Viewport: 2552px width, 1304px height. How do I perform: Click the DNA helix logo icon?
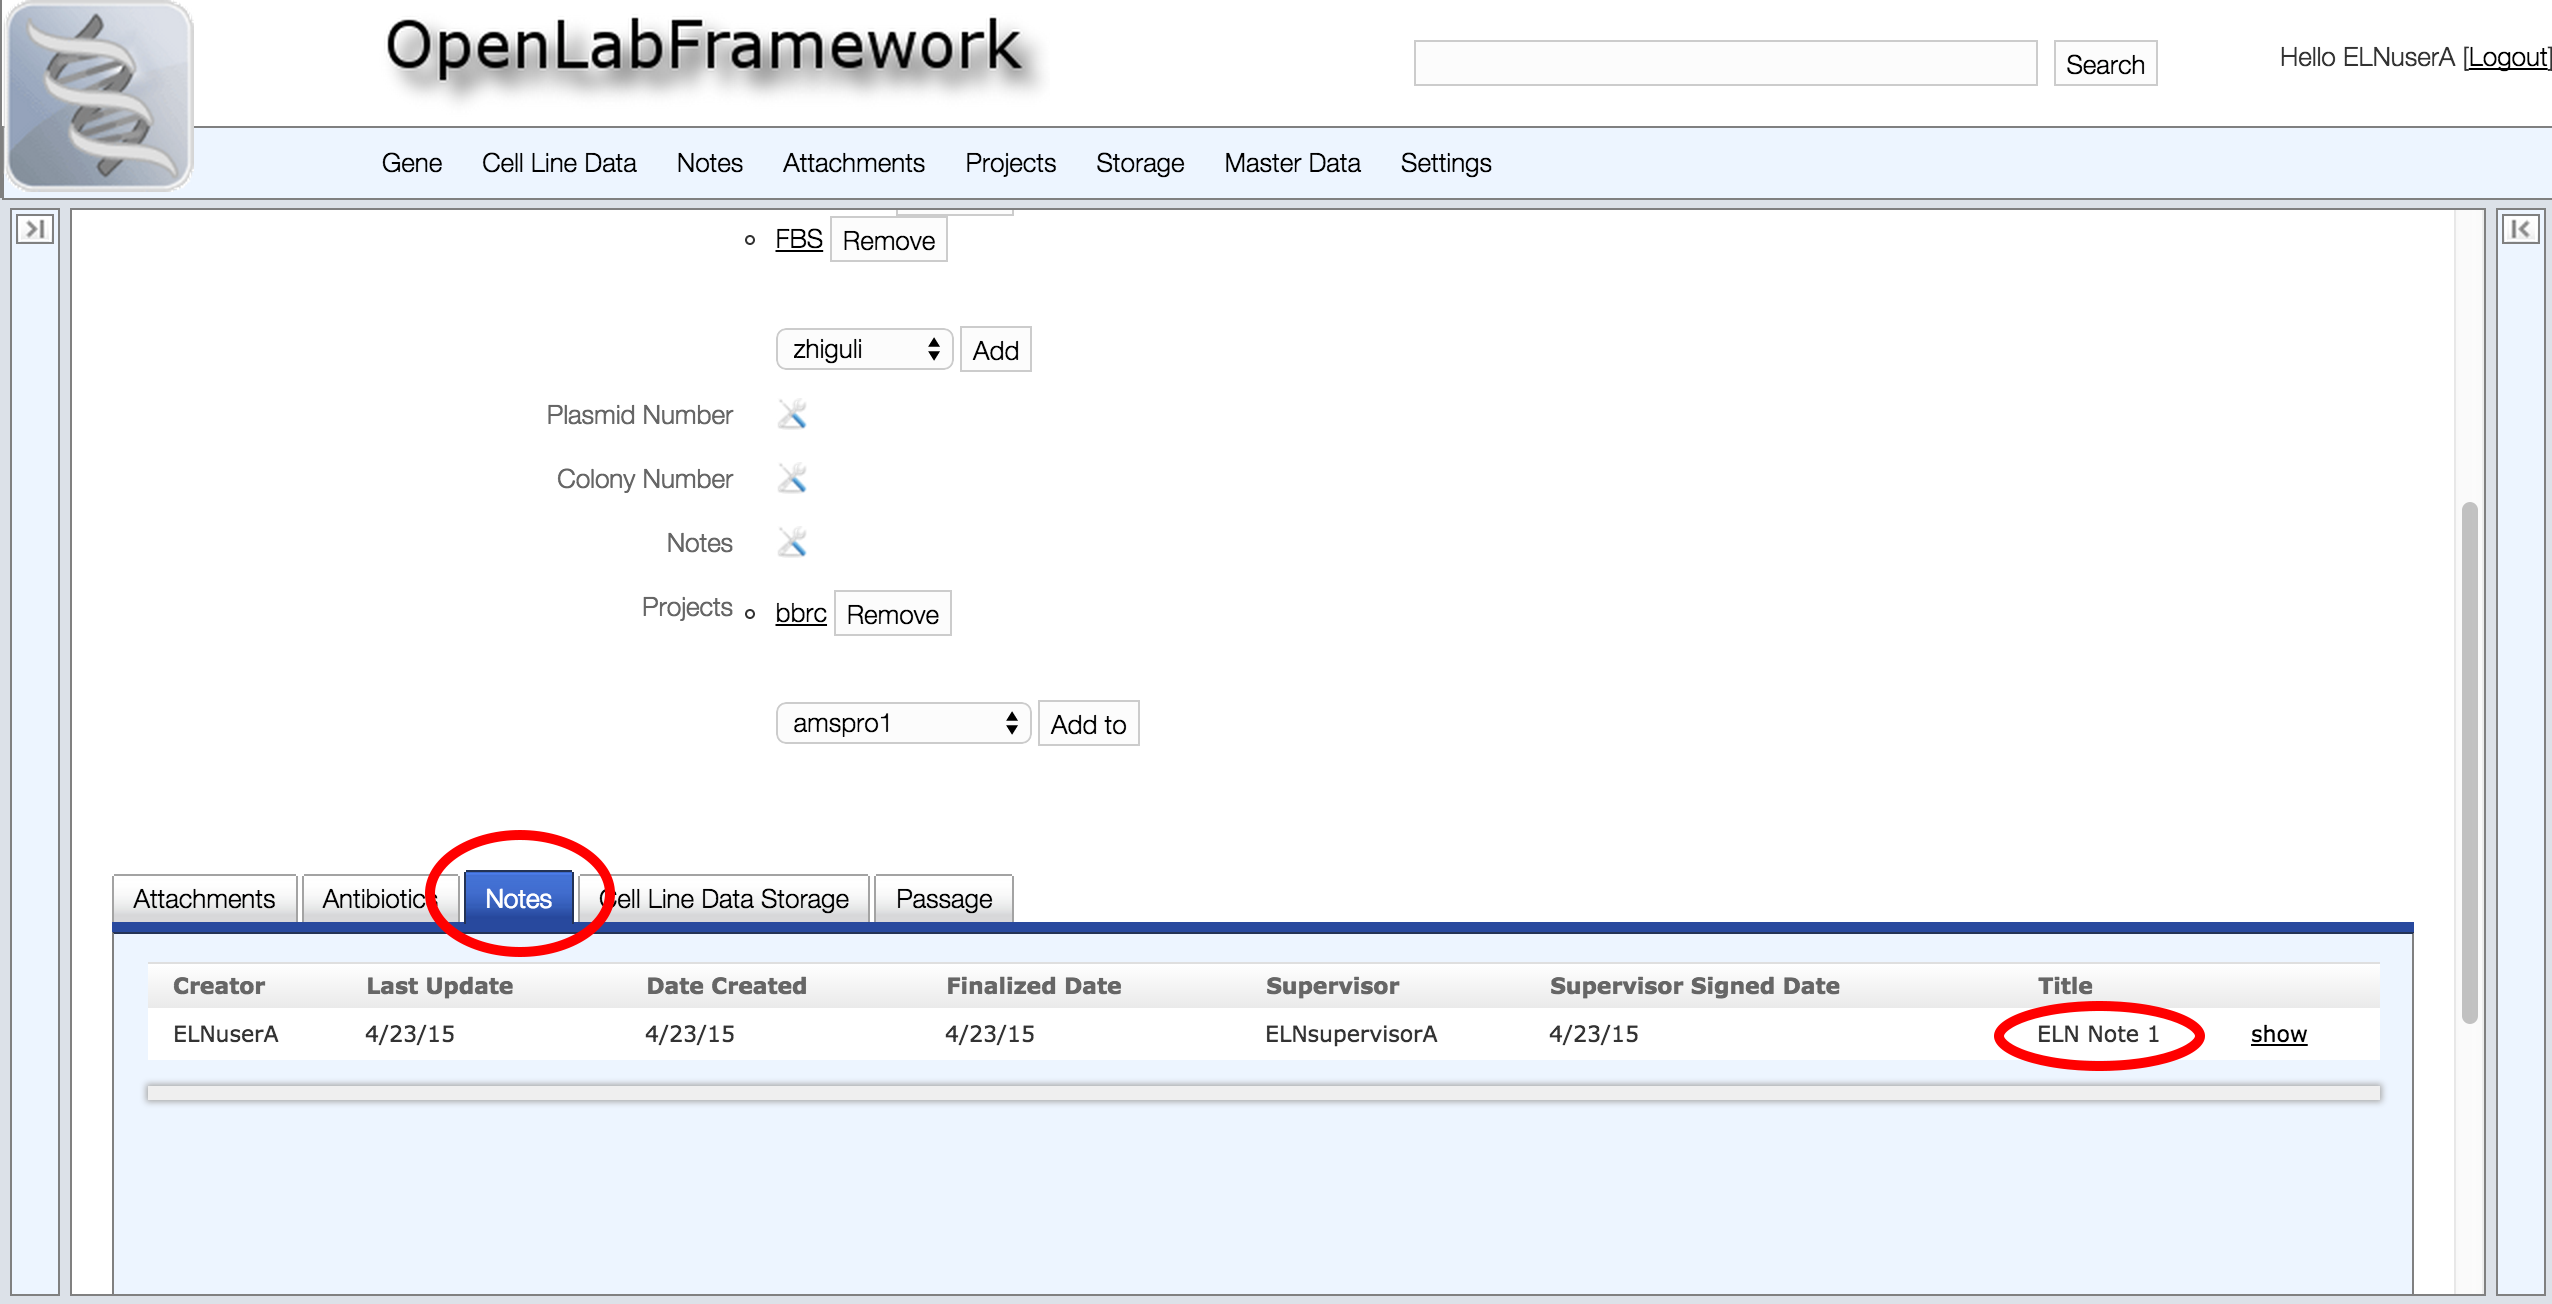(x=98, y=96)
